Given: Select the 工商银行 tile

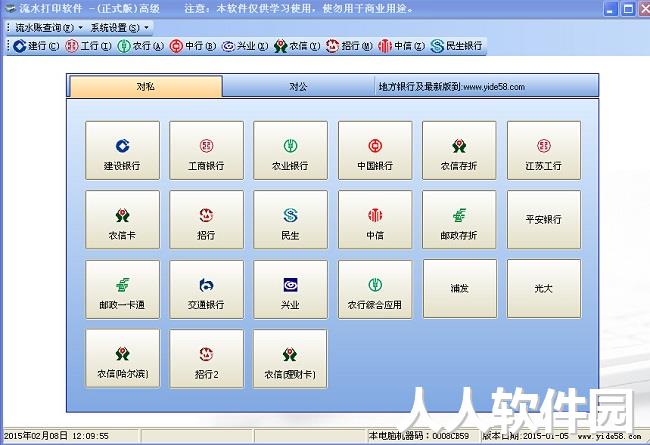Looking at the screenshot, I should (206, 151).
